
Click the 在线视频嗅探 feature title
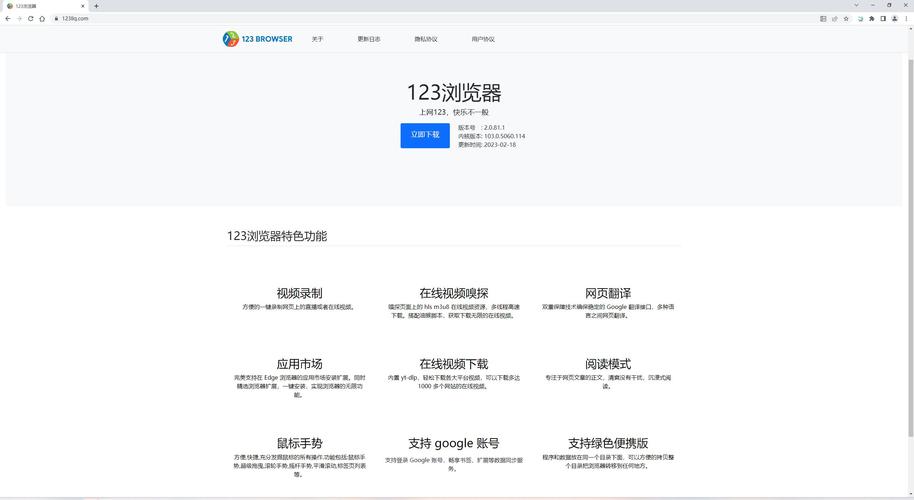[x=454, y=293]
